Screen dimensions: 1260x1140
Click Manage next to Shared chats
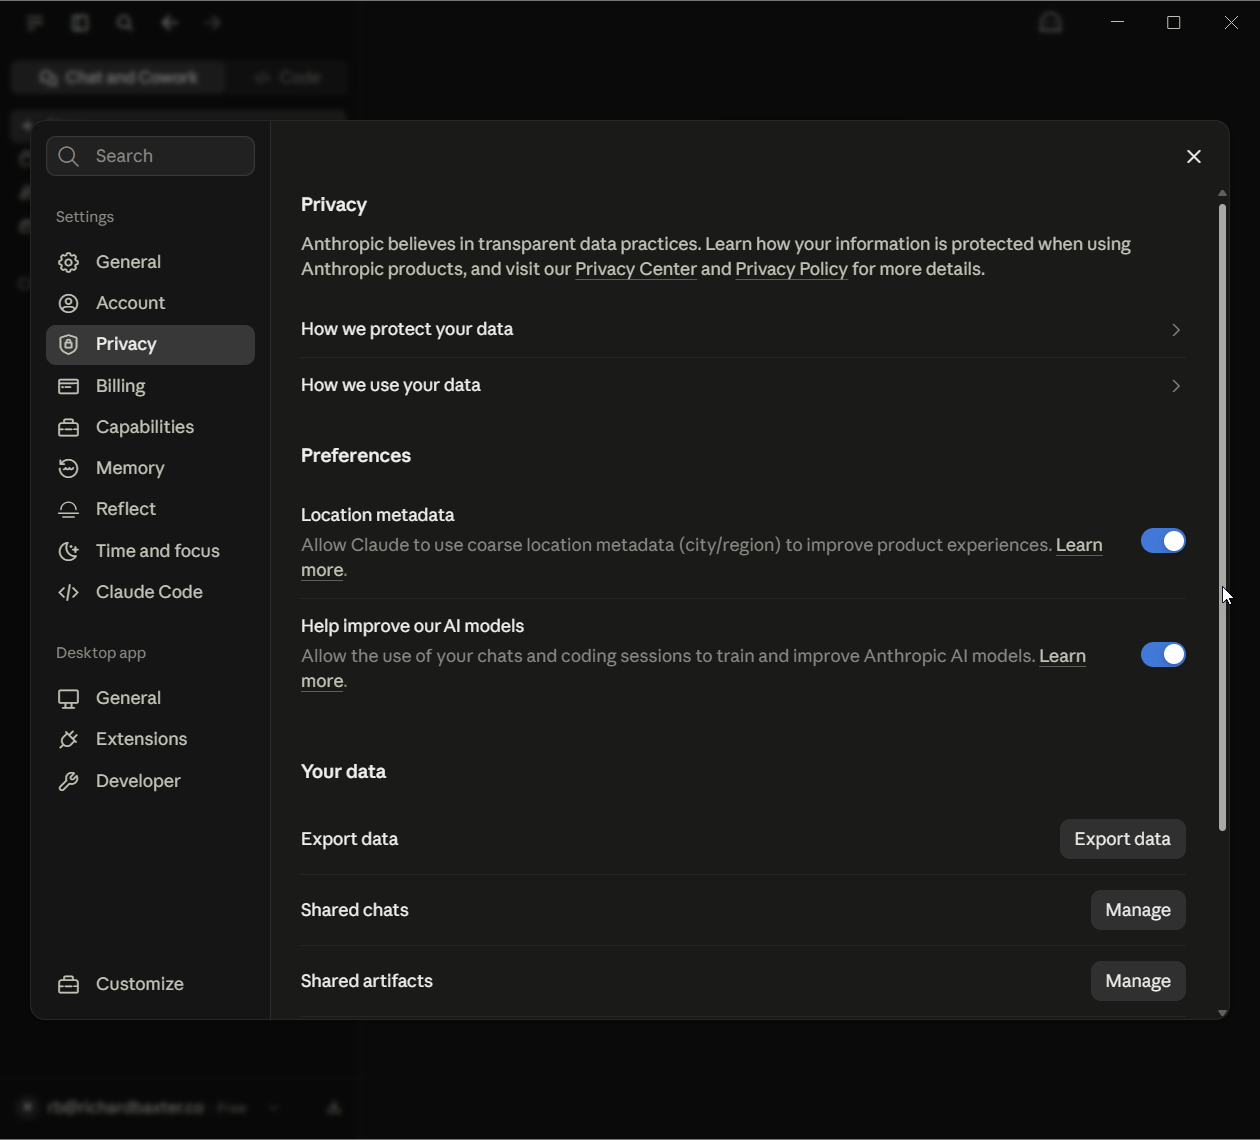(1138, 910)
